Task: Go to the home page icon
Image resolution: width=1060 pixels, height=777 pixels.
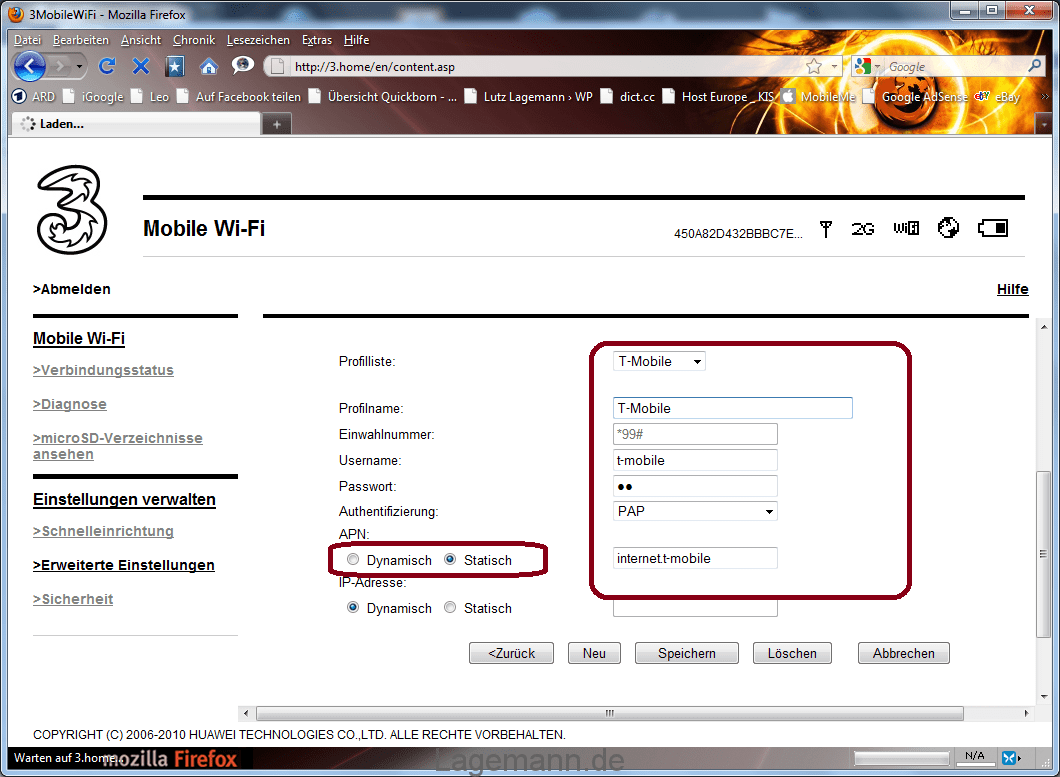Action: click(208, 66)
